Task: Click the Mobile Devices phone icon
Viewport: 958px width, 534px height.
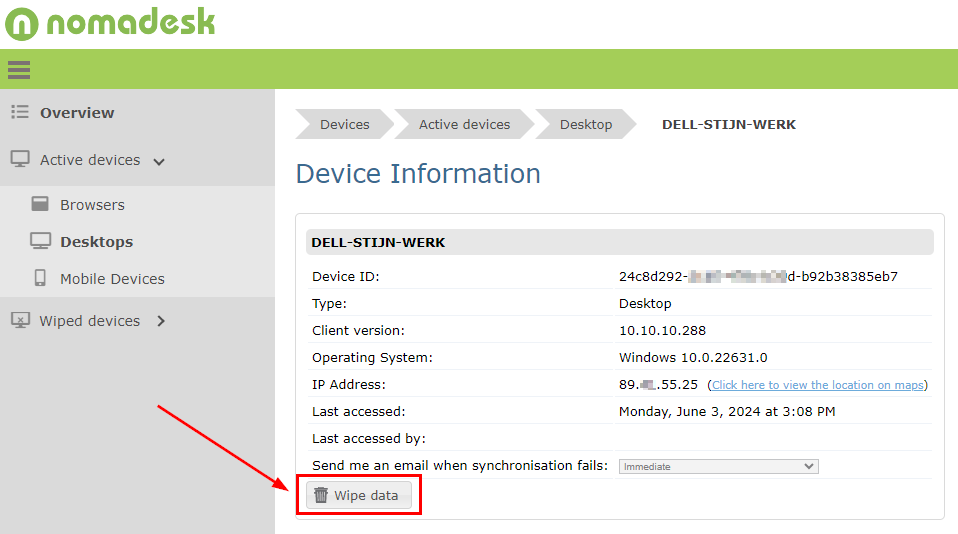Action: coord(40,278)
